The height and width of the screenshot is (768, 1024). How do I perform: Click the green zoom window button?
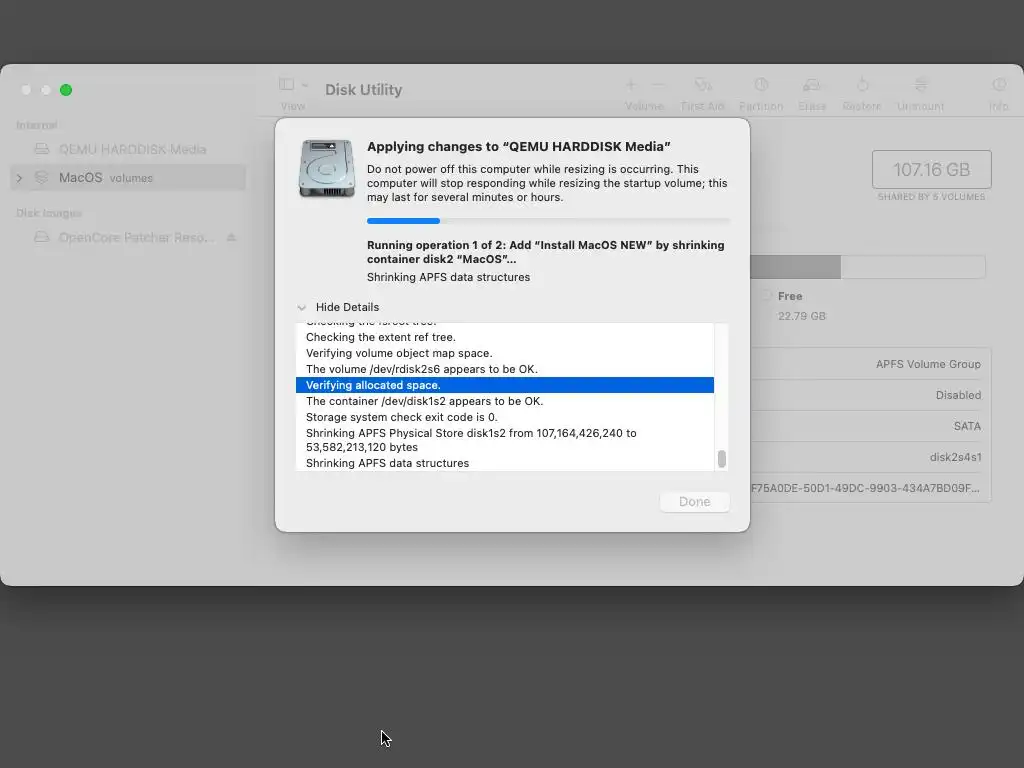click(x=66, y=90)
